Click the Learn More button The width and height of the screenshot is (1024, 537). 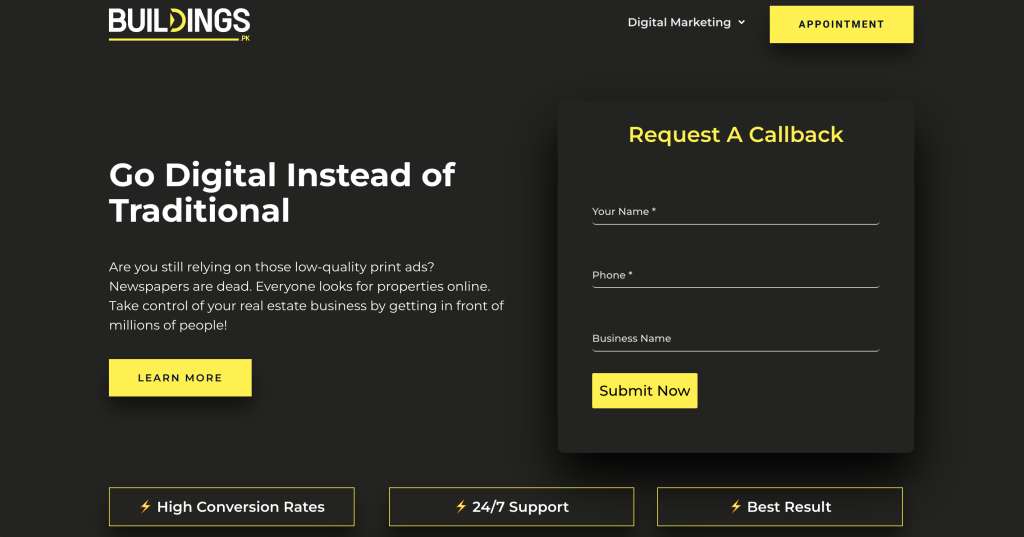180,378
